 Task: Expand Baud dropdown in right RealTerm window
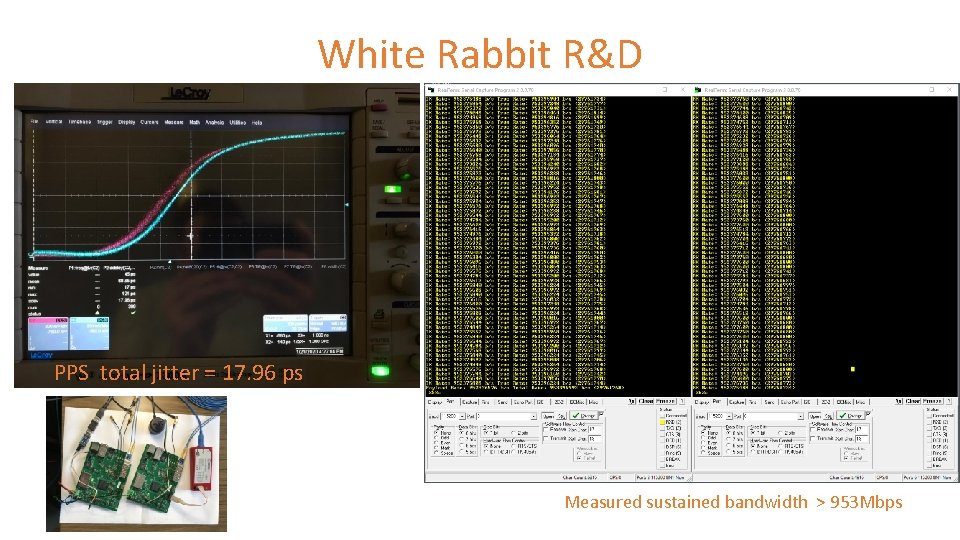(729, 416)
